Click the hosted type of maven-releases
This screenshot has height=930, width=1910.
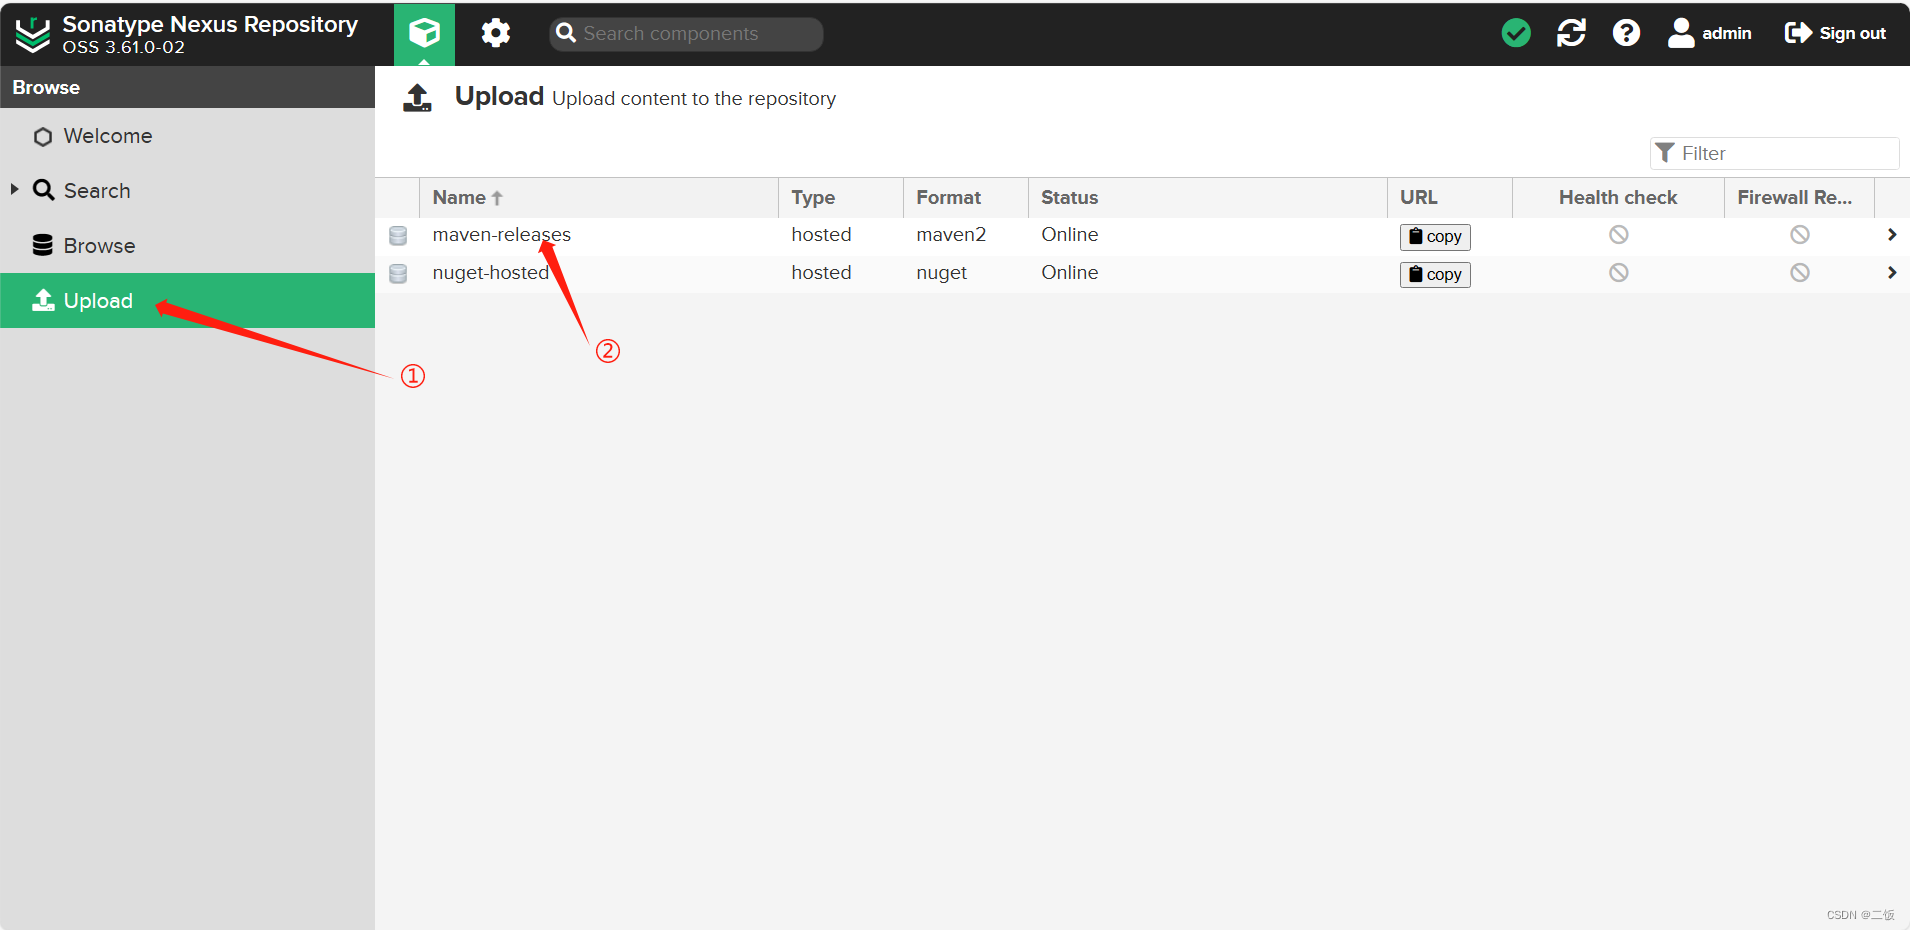click(821, 235)
